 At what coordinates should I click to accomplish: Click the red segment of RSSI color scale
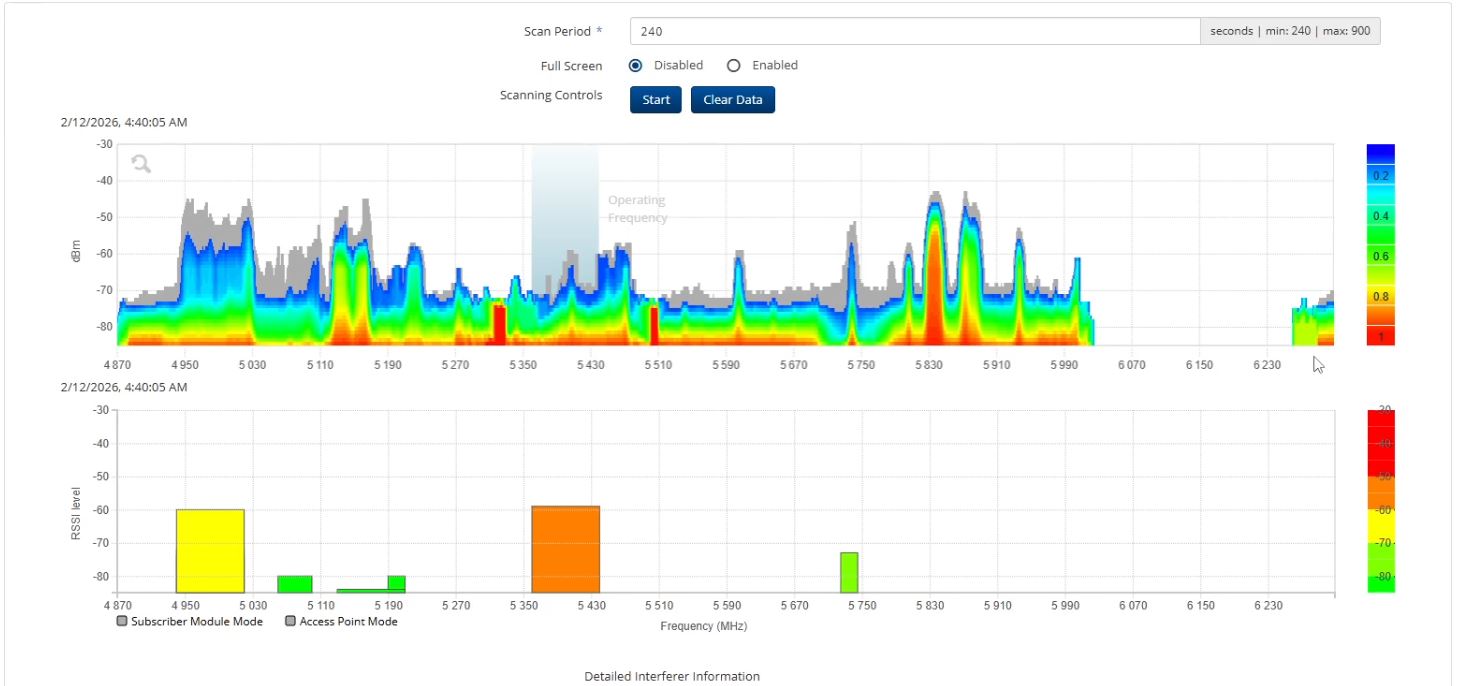(1380, 440)
